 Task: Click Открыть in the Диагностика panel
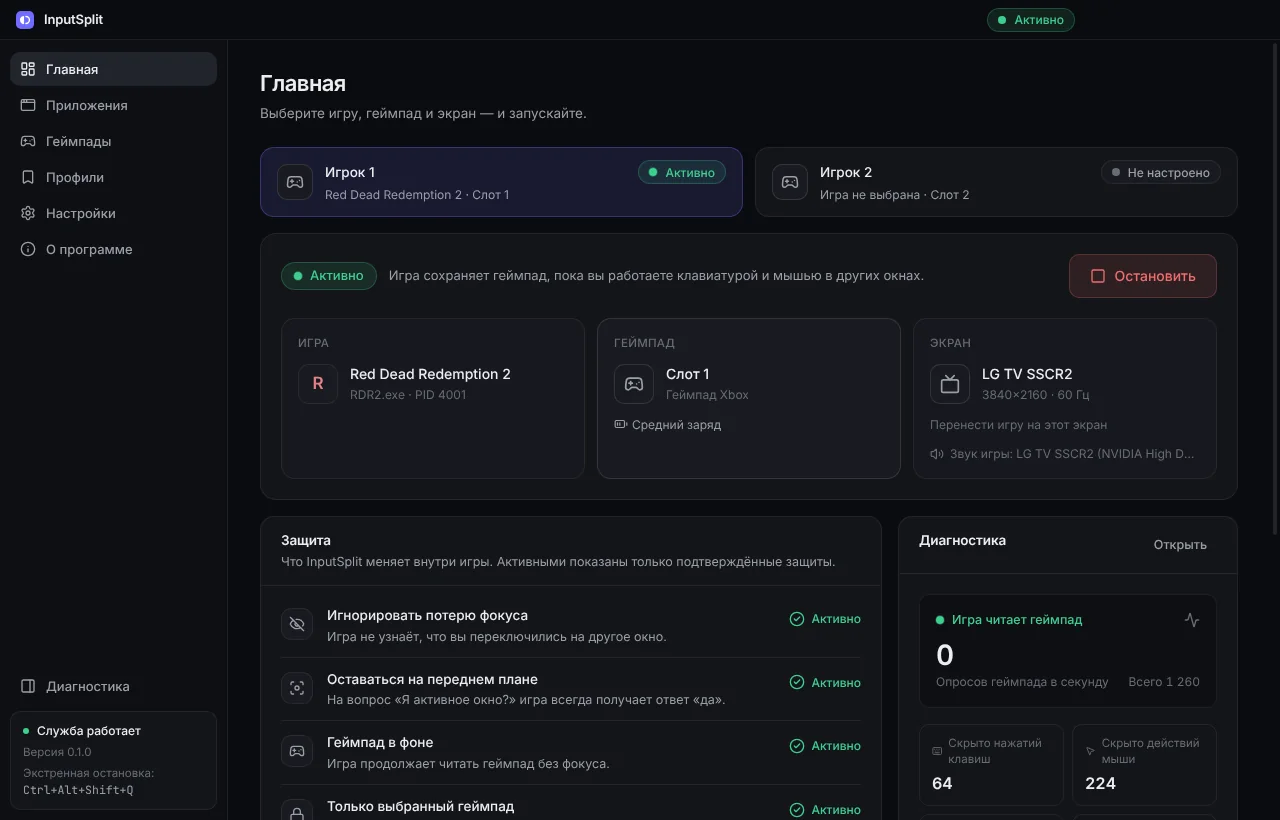(1180, 545)
